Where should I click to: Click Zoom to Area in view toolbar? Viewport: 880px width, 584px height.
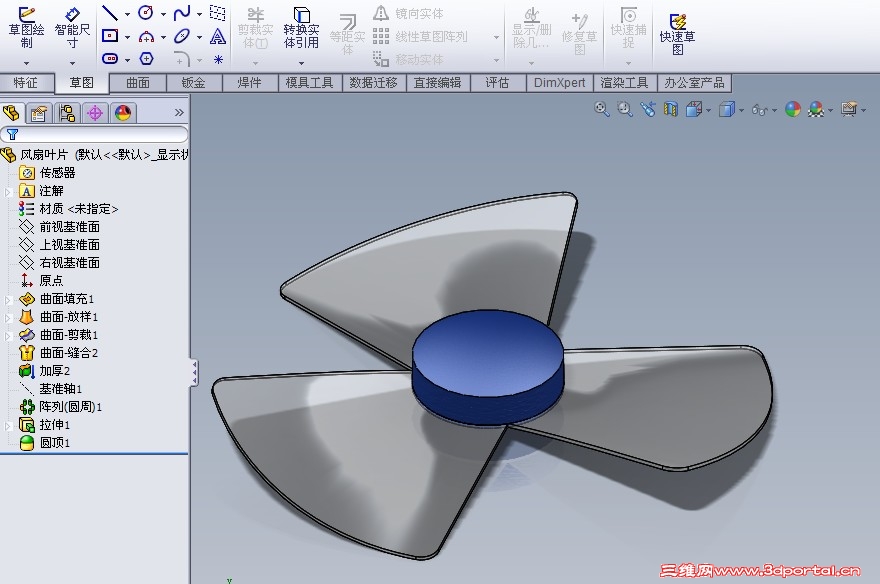(x=625, y=109)
